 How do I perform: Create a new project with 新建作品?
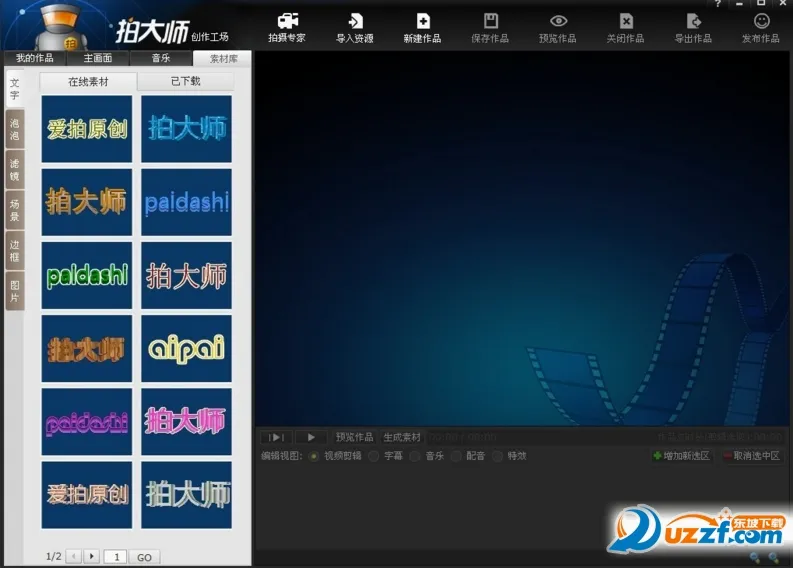click(422, 27)
